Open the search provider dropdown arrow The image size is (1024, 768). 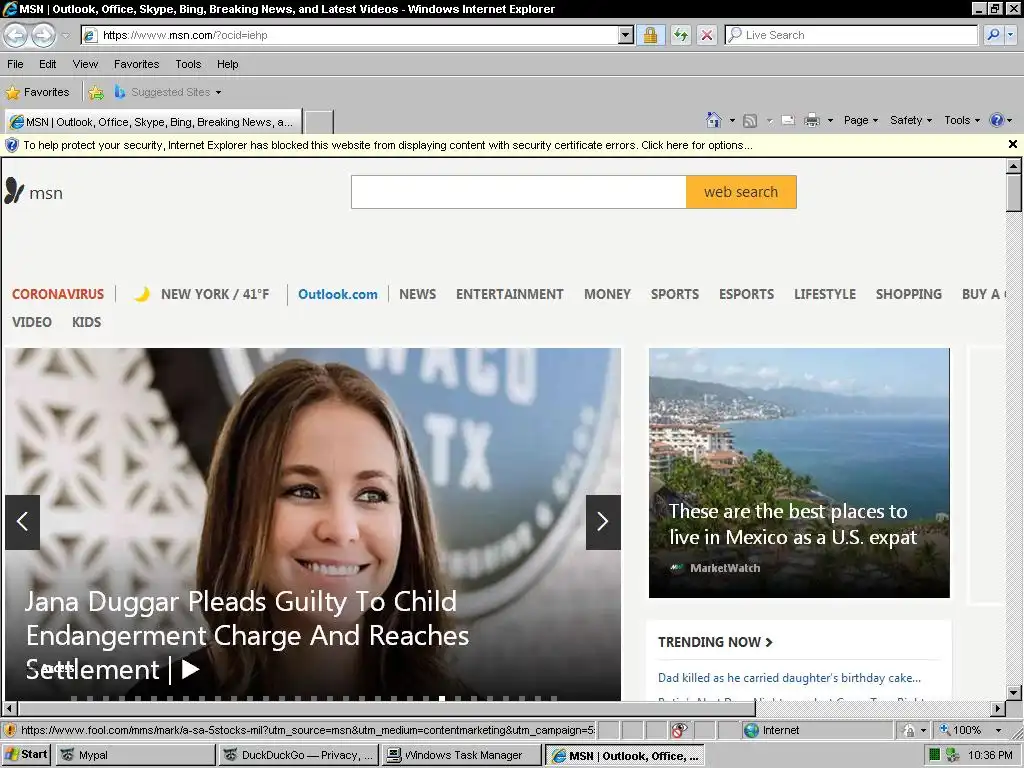click(x=1012, y=35)
